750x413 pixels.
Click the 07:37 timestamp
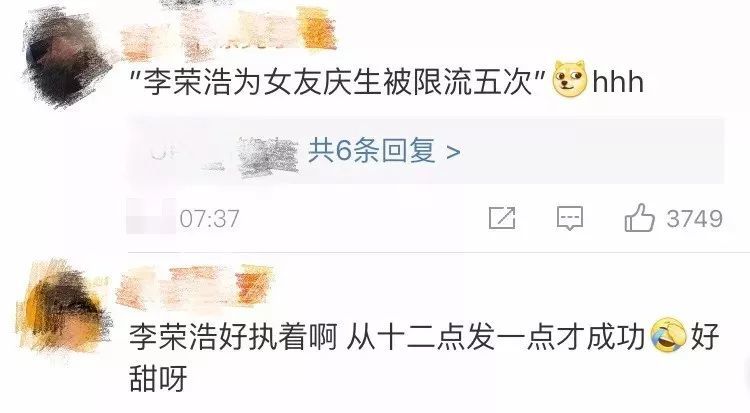210,219
